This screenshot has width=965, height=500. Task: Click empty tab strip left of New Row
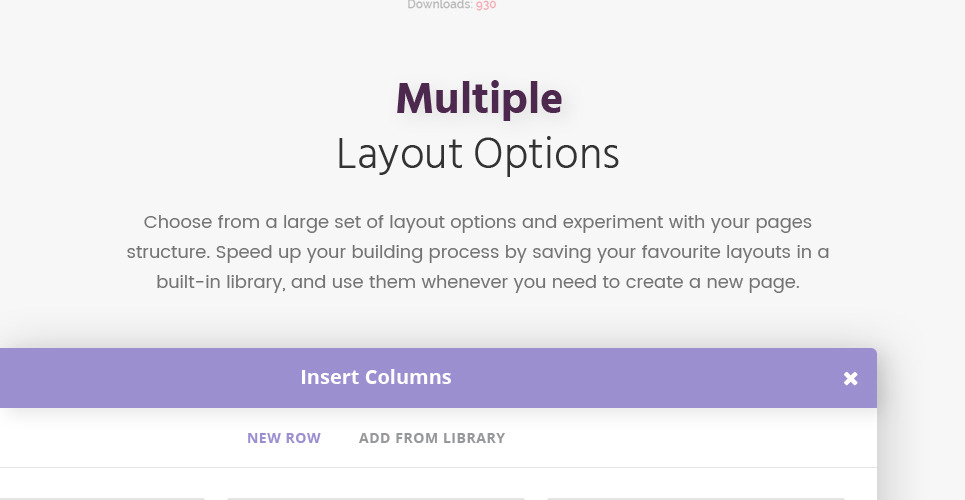tap(123, 438)
